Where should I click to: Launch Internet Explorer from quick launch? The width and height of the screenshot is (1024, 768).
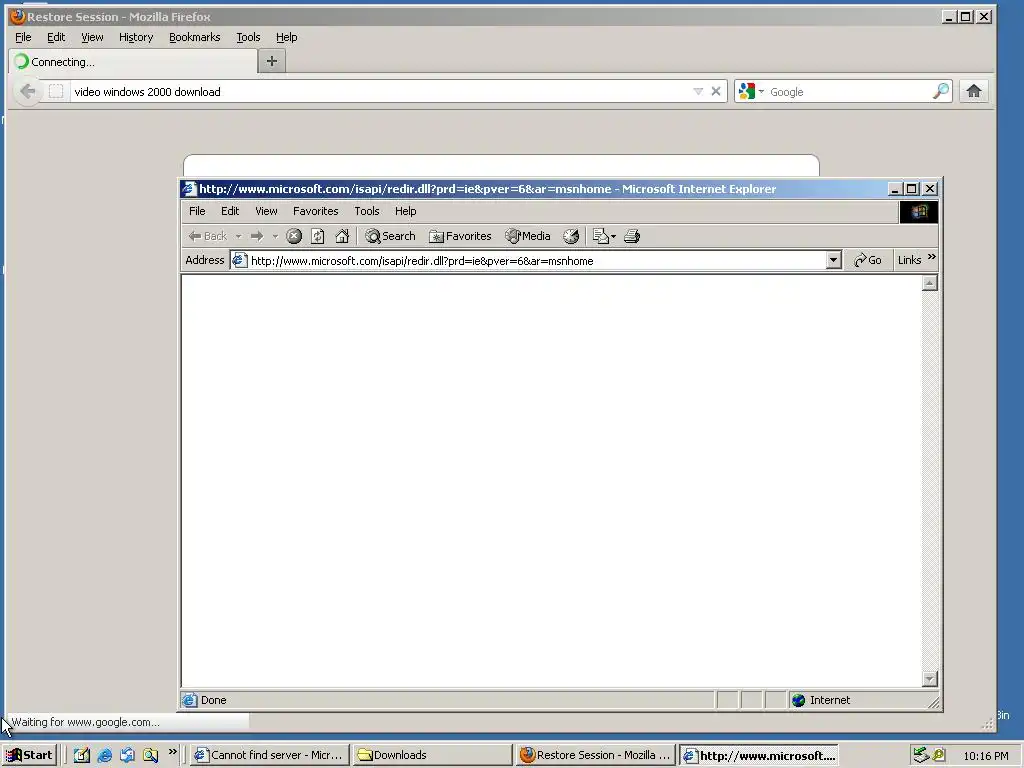104,755
